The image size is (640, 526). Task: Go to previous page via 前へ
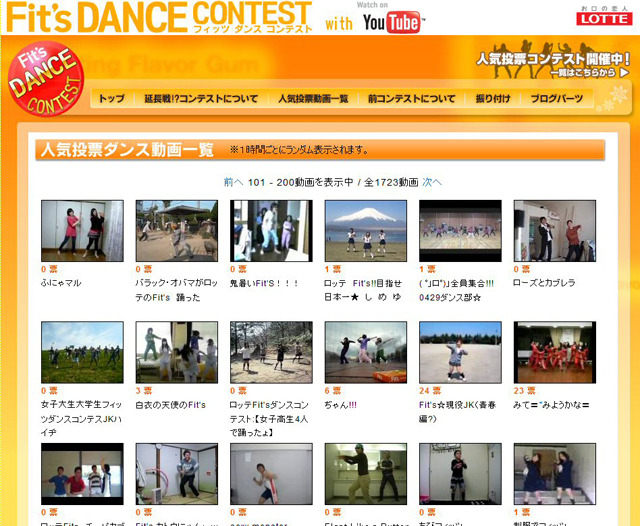(x=233, y=182)
